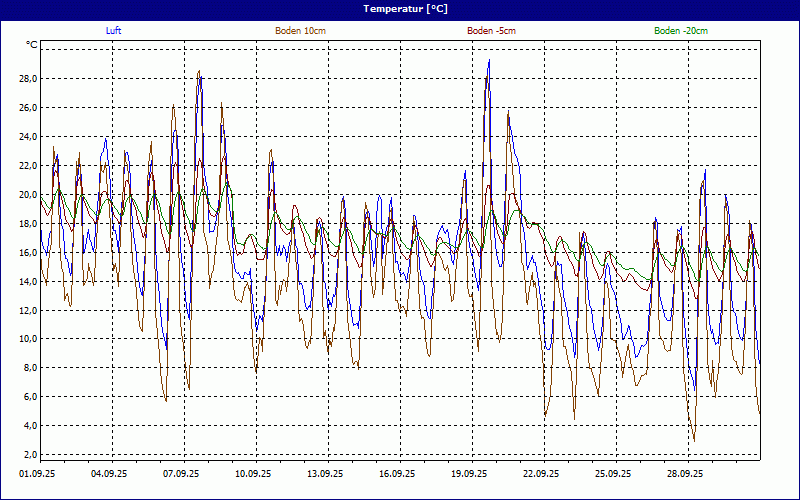This screenshot has width=800, height=500.
Task: Click the 22.09.25 x-axis date label
Action: point(541,474)
